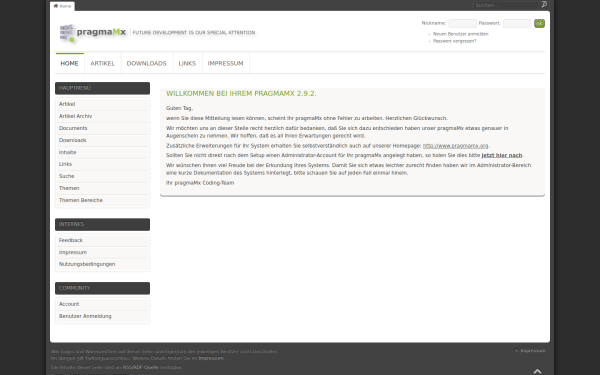Submit login with the ok button
Image resolution: width=600 pixels, height=375 pixels.
(x=539, y=23)
